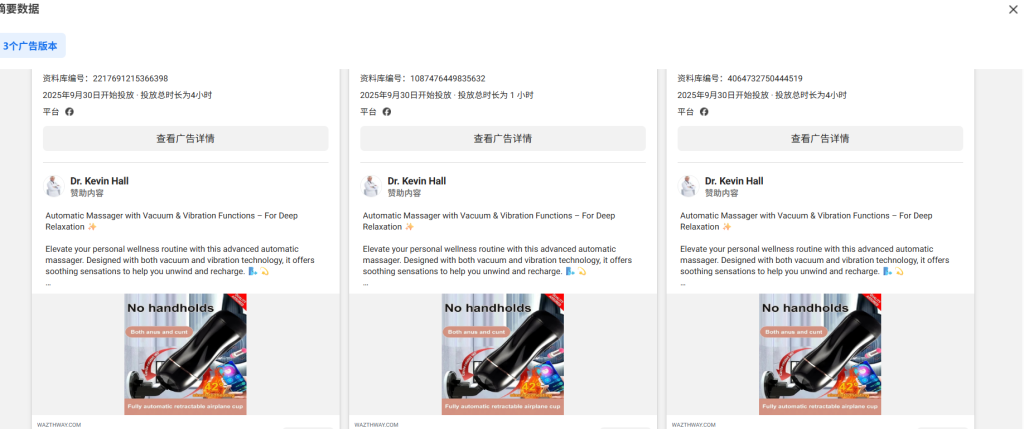The height and width of the screenshot is (429, 1024).
Task: Click Dr. Kevin Hall avatar in third ad
Action: coord(689,186)
